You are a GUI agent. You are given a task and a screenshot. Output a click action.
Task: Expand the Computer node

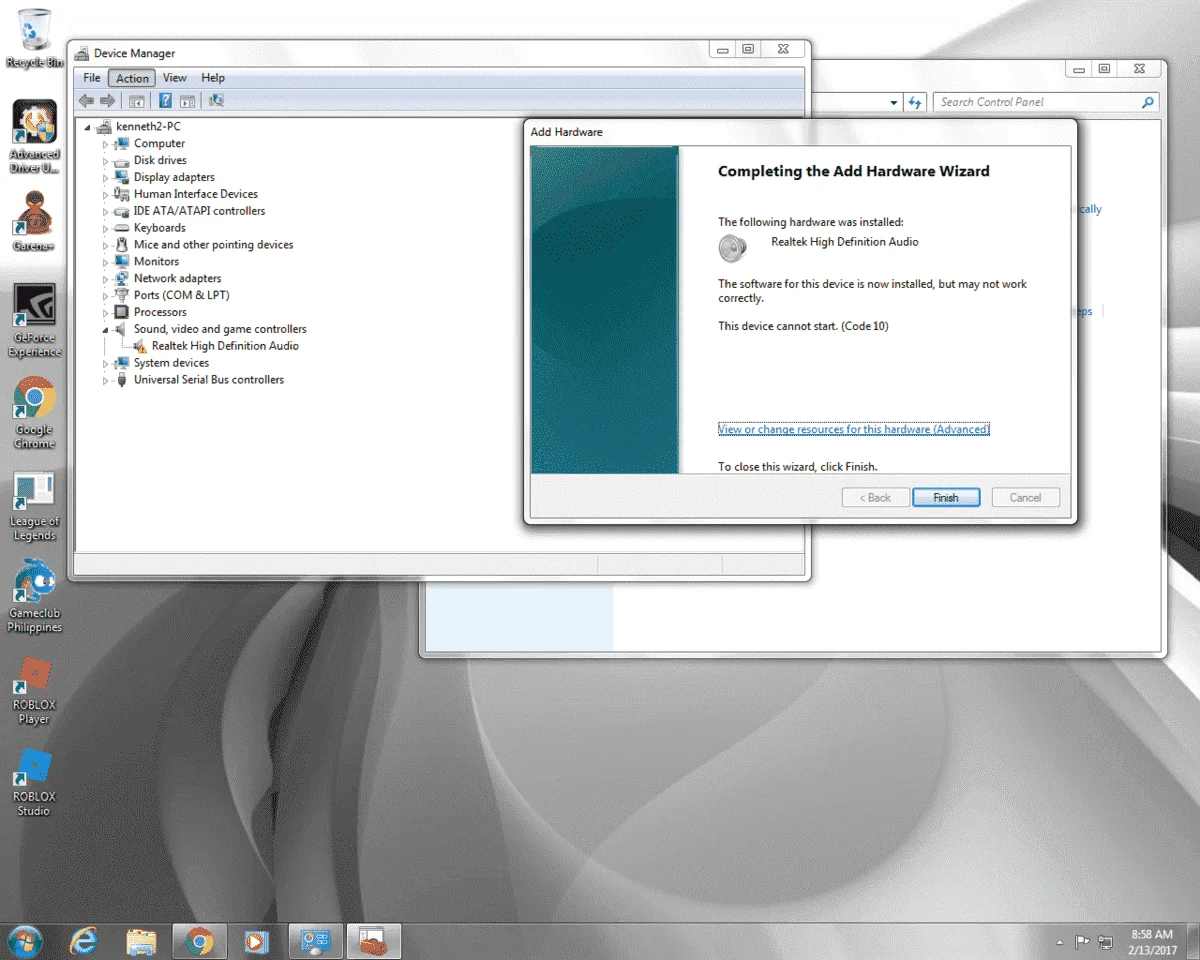[x=105, y=144]
